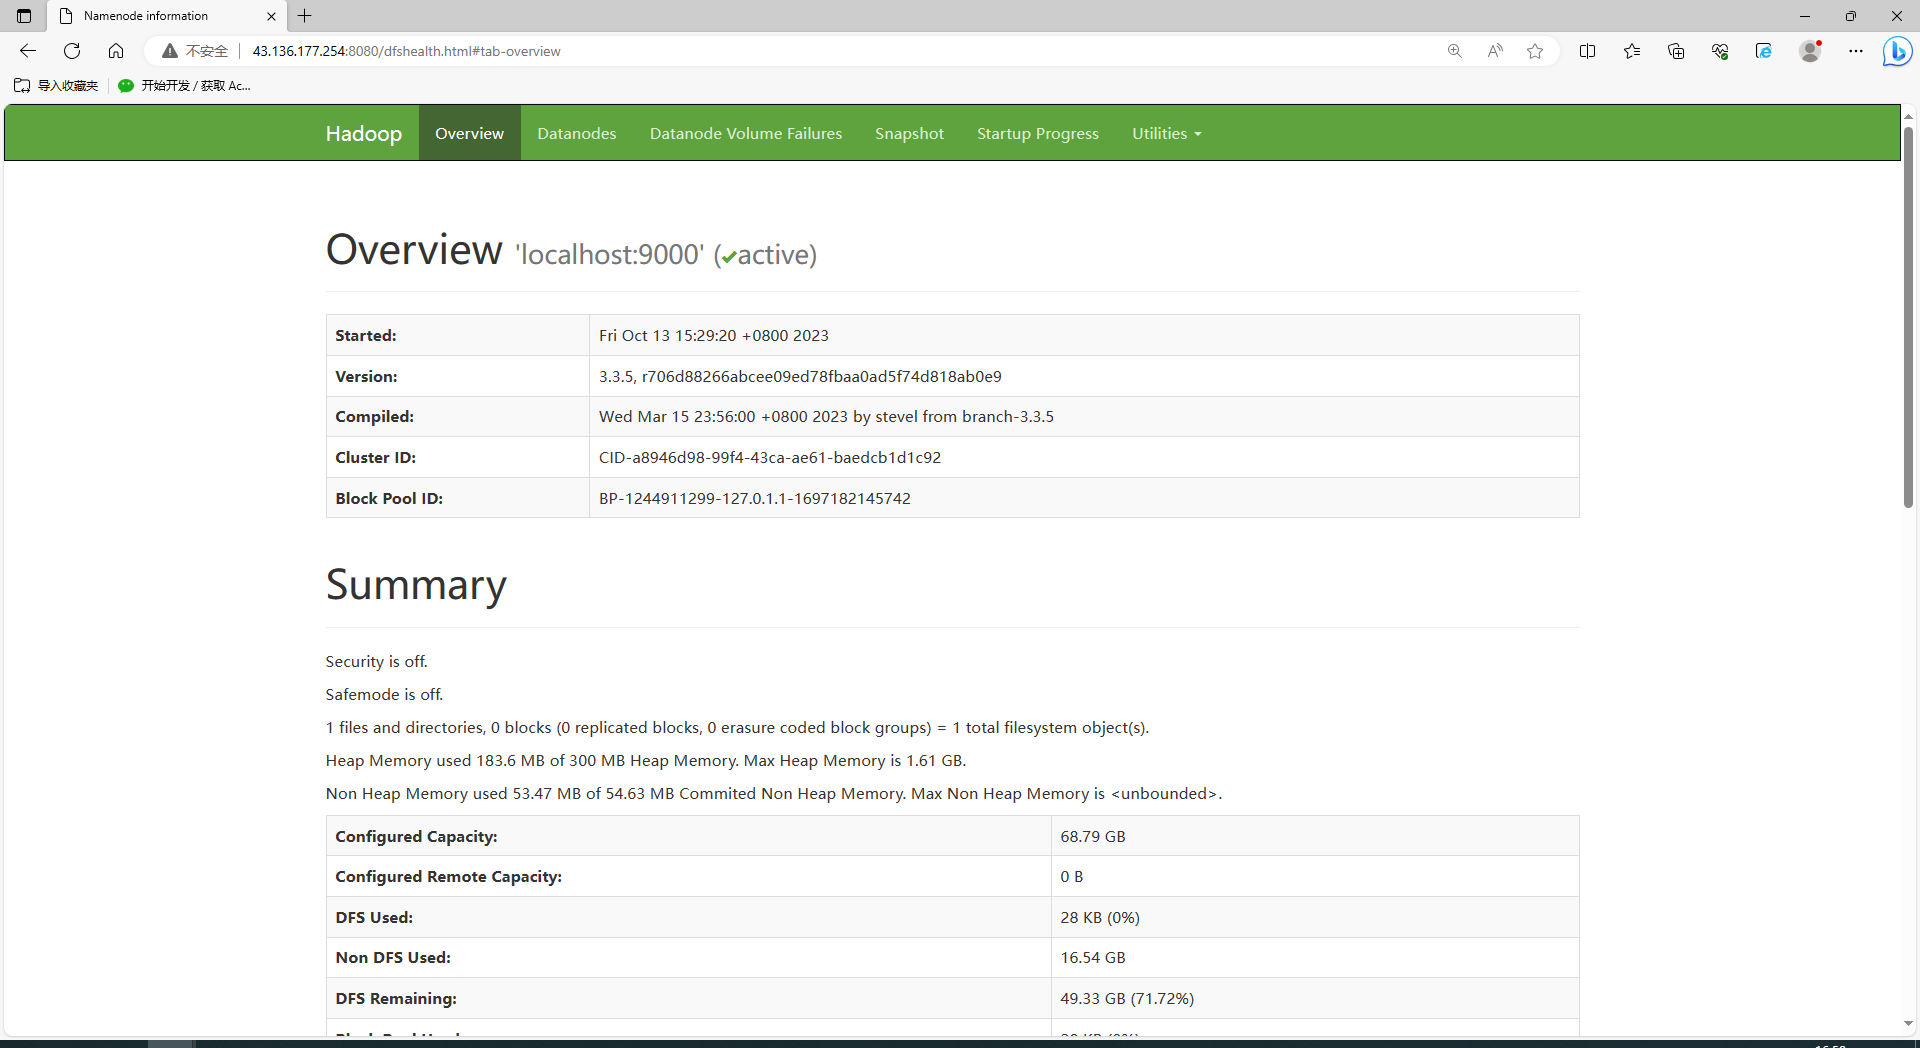Click the Non DFS Used value 16.54 GB
The image size is (1920, 1048).
pyautogui.click(x=1093, y=958)
